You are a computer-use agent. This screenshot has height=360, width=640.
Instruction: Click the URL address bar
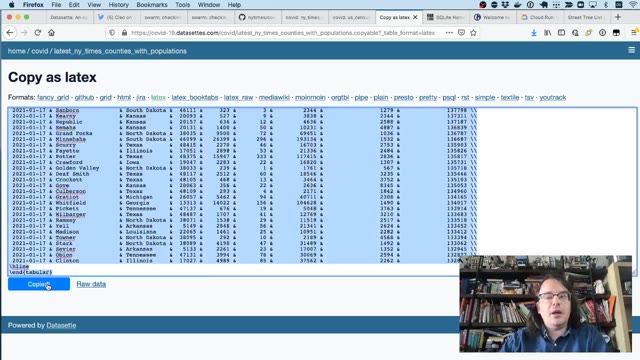pyautogui.click(x=282, y=33)
